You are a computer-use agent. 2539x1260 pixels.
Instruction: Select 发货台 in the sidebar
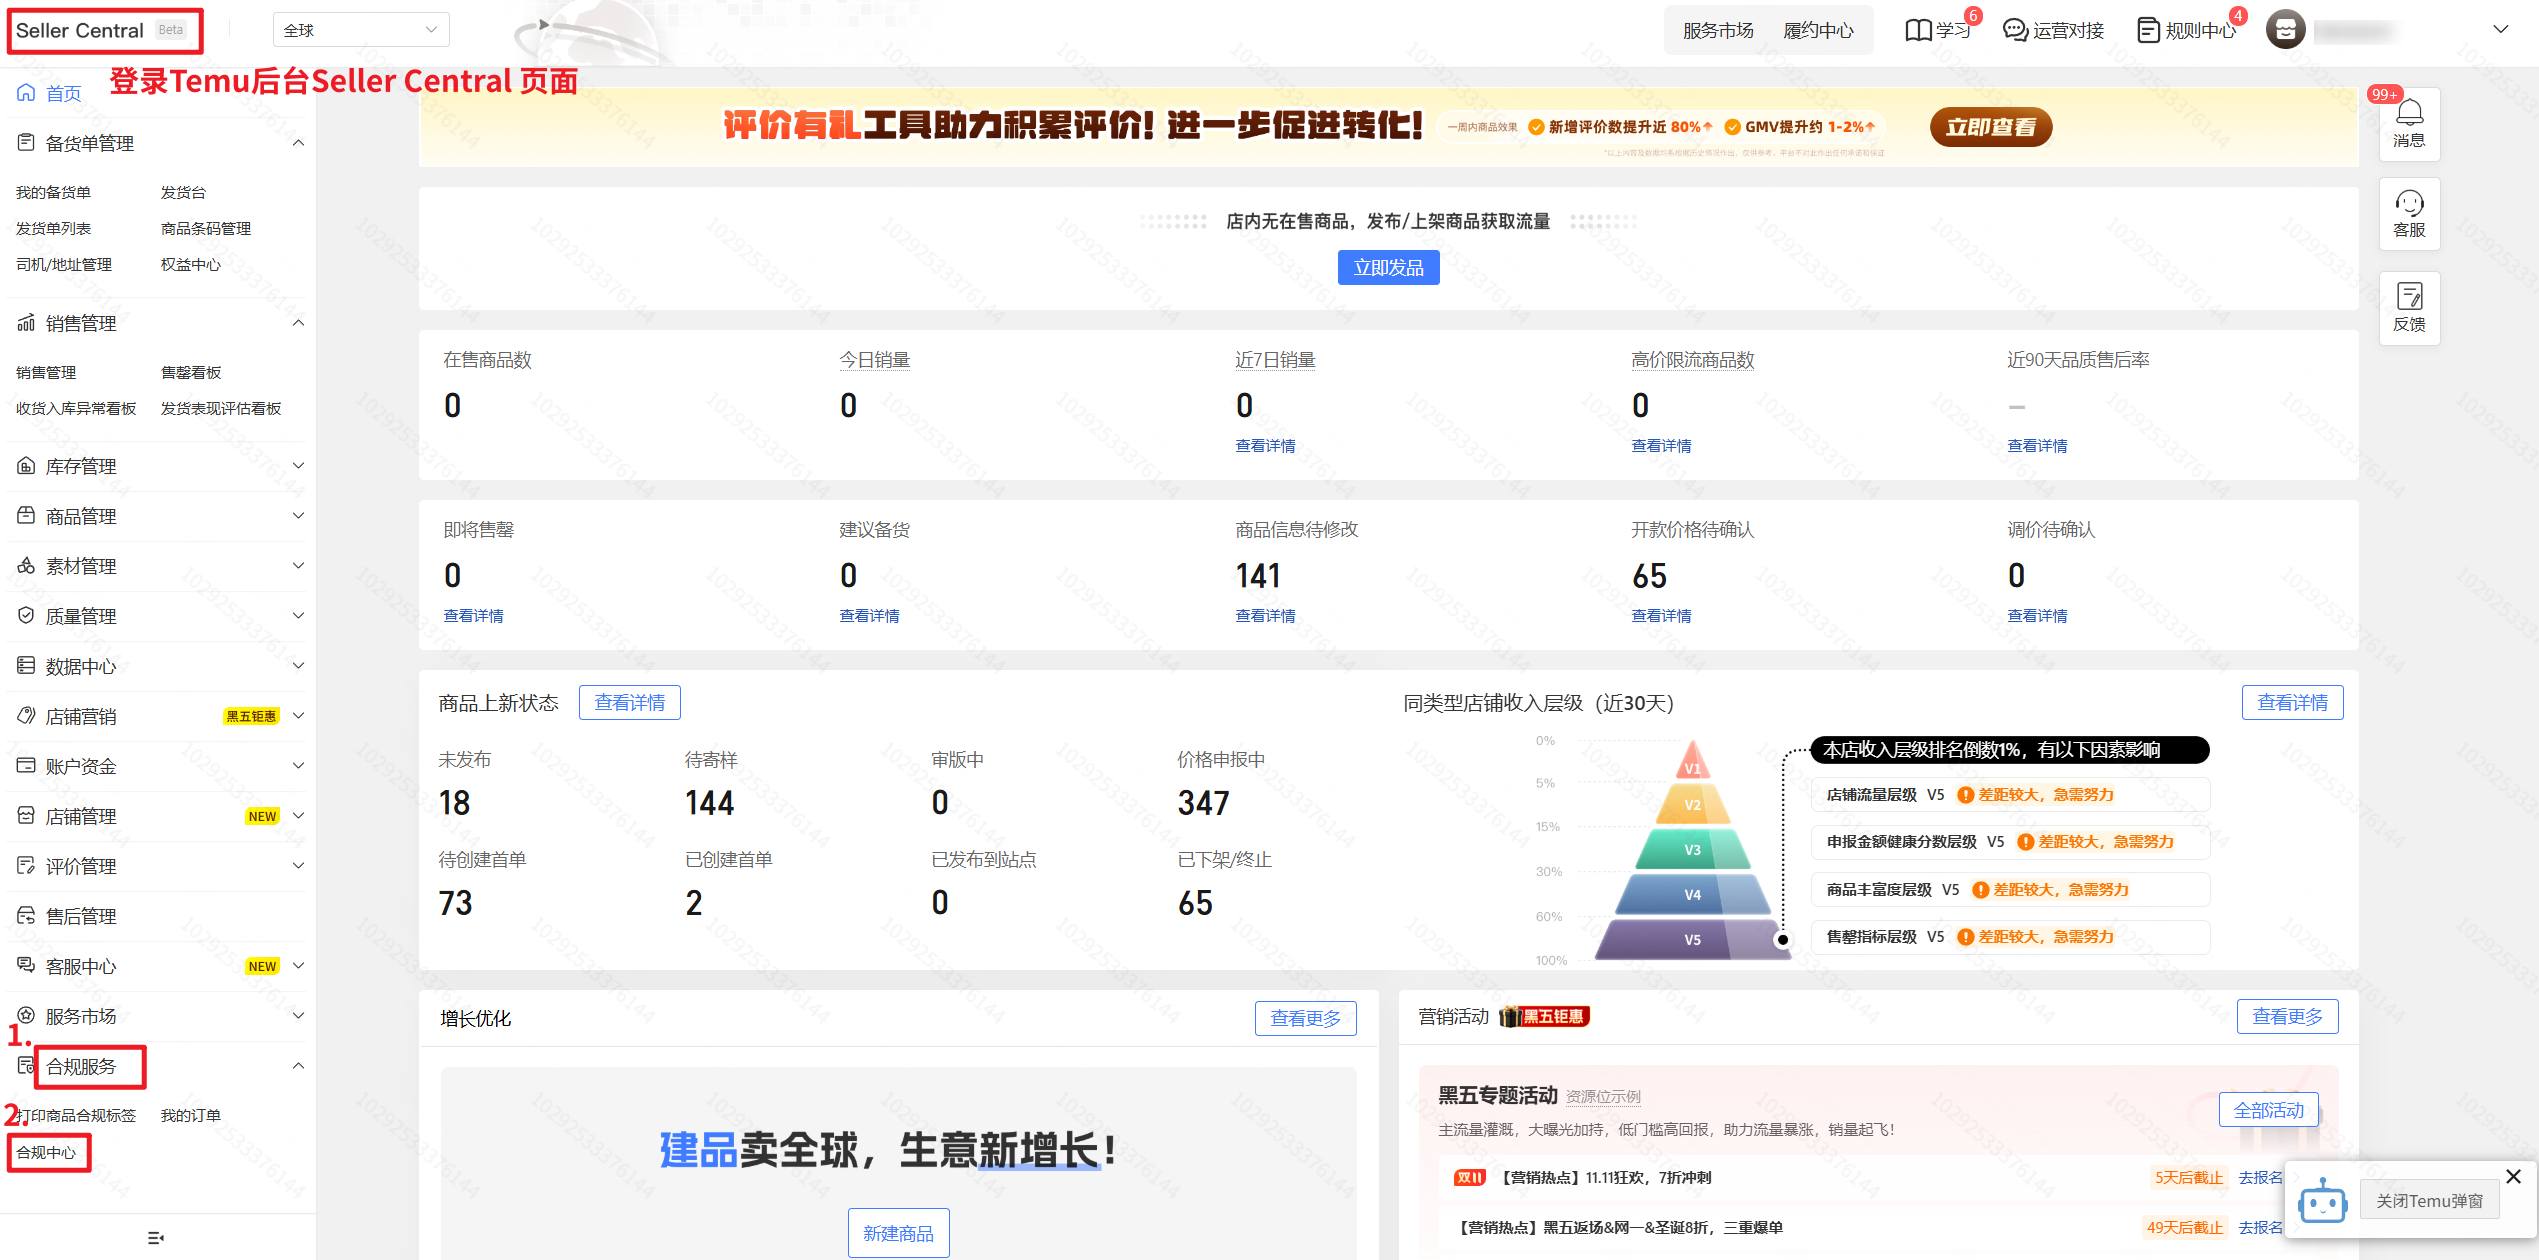183,192
